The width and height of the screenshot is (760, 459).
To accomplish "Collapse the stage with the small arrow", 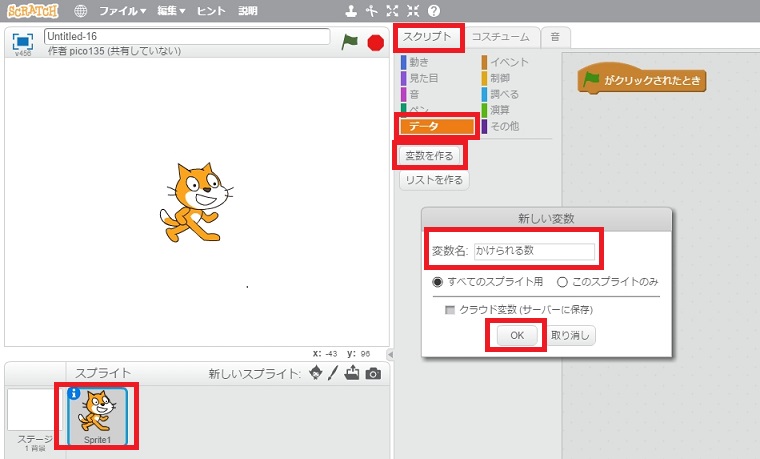I will (x=390, y=354).
